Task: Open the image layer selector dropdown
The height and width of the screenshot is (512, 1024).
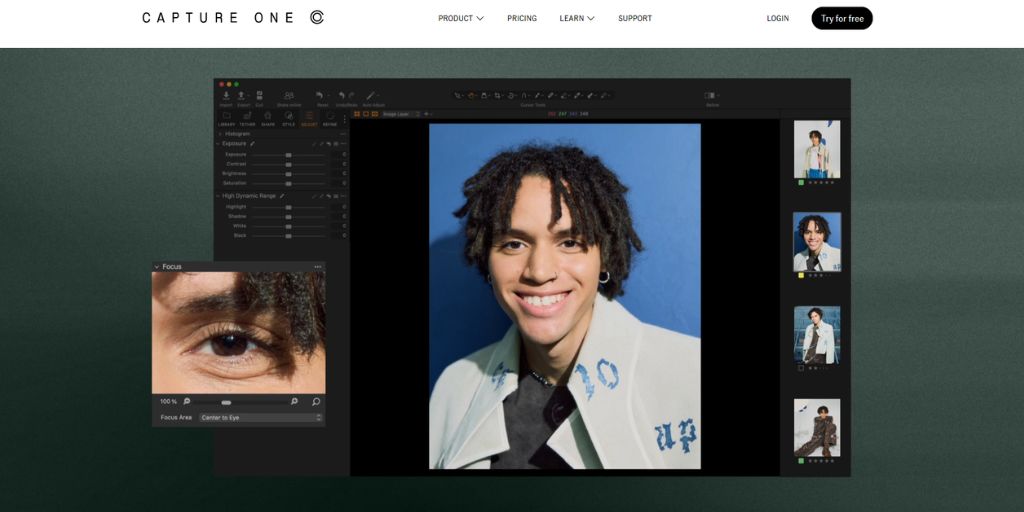Action: (x=400, y=114)
